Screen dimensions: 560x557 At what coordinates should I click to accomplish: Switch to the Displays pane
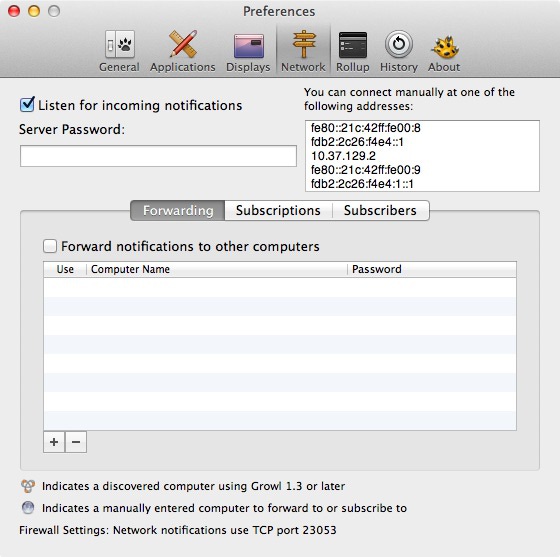point(248,51)
